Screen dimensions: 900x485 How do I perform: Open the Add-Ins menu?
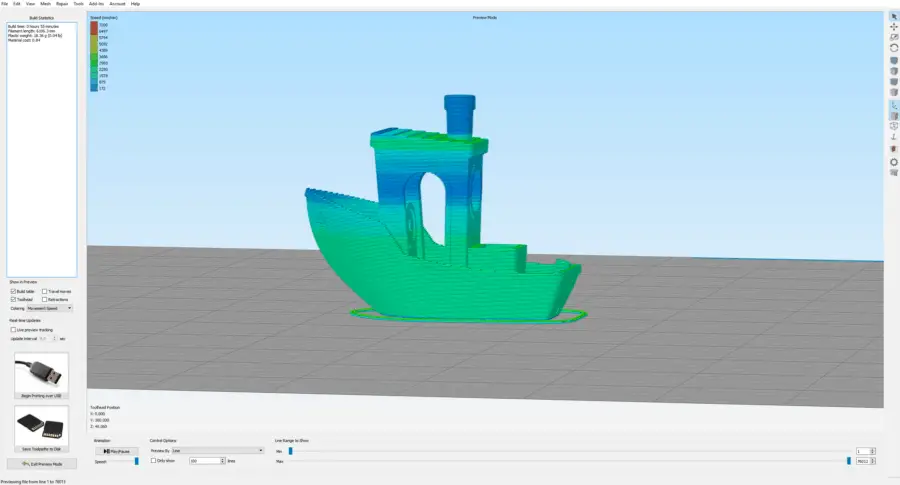(96, 3)
